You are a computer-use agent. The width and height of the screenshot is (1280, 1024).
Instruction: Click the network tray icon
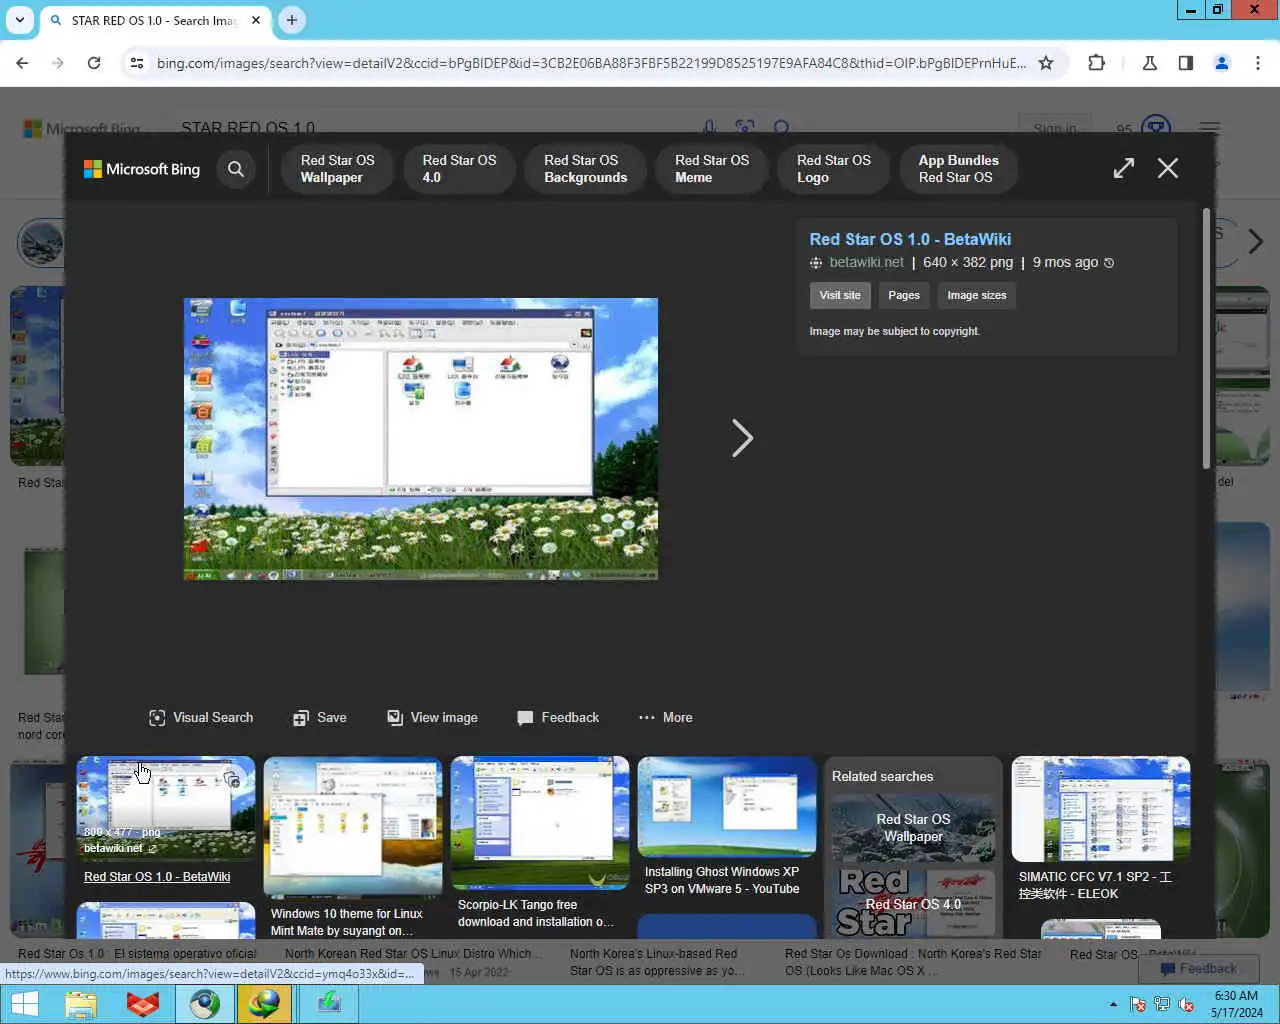1162,1004
